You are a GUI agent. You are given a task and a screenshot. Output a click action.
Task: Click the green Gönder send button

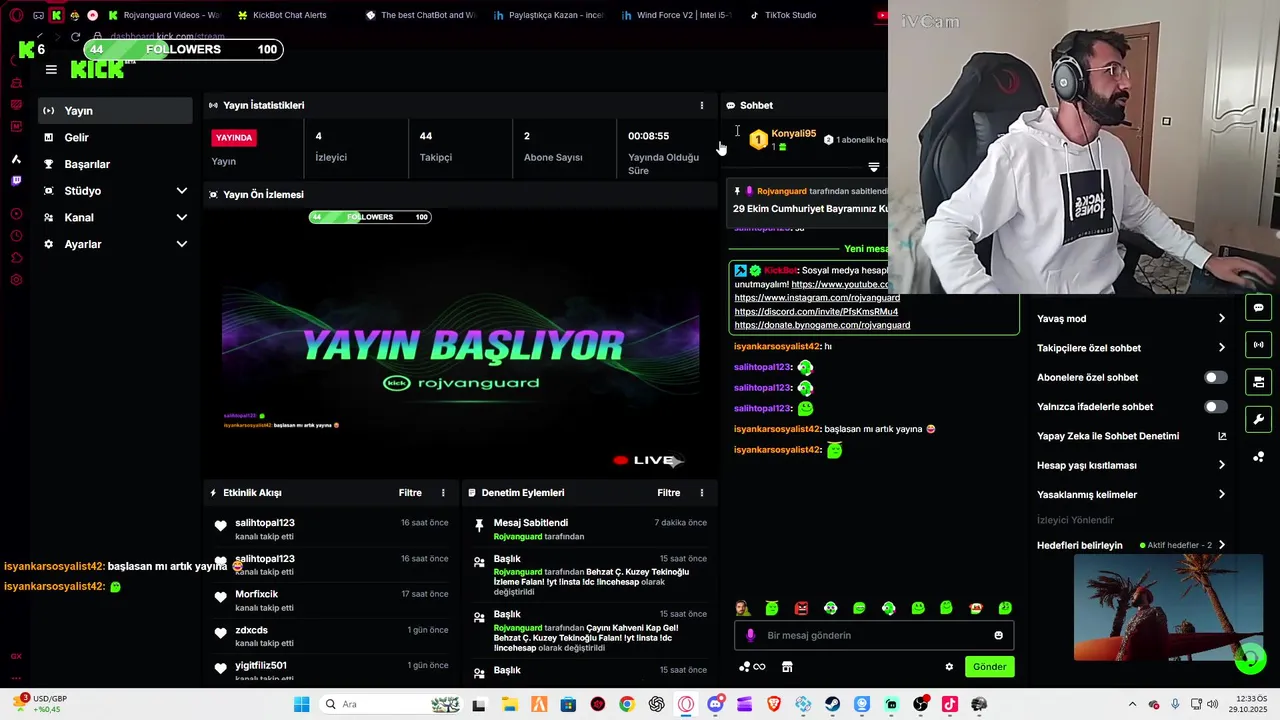(x=989, y=667)
